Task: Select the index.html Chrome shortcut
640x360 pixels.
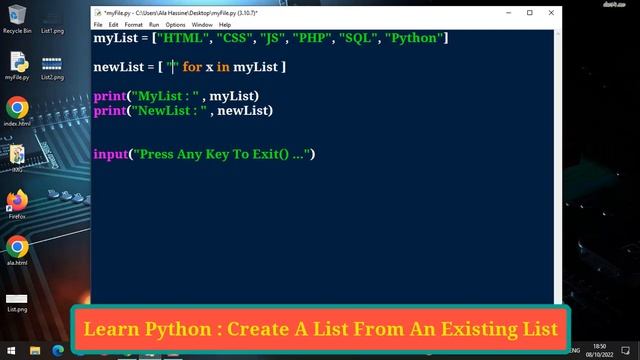Action: (17, 111)
